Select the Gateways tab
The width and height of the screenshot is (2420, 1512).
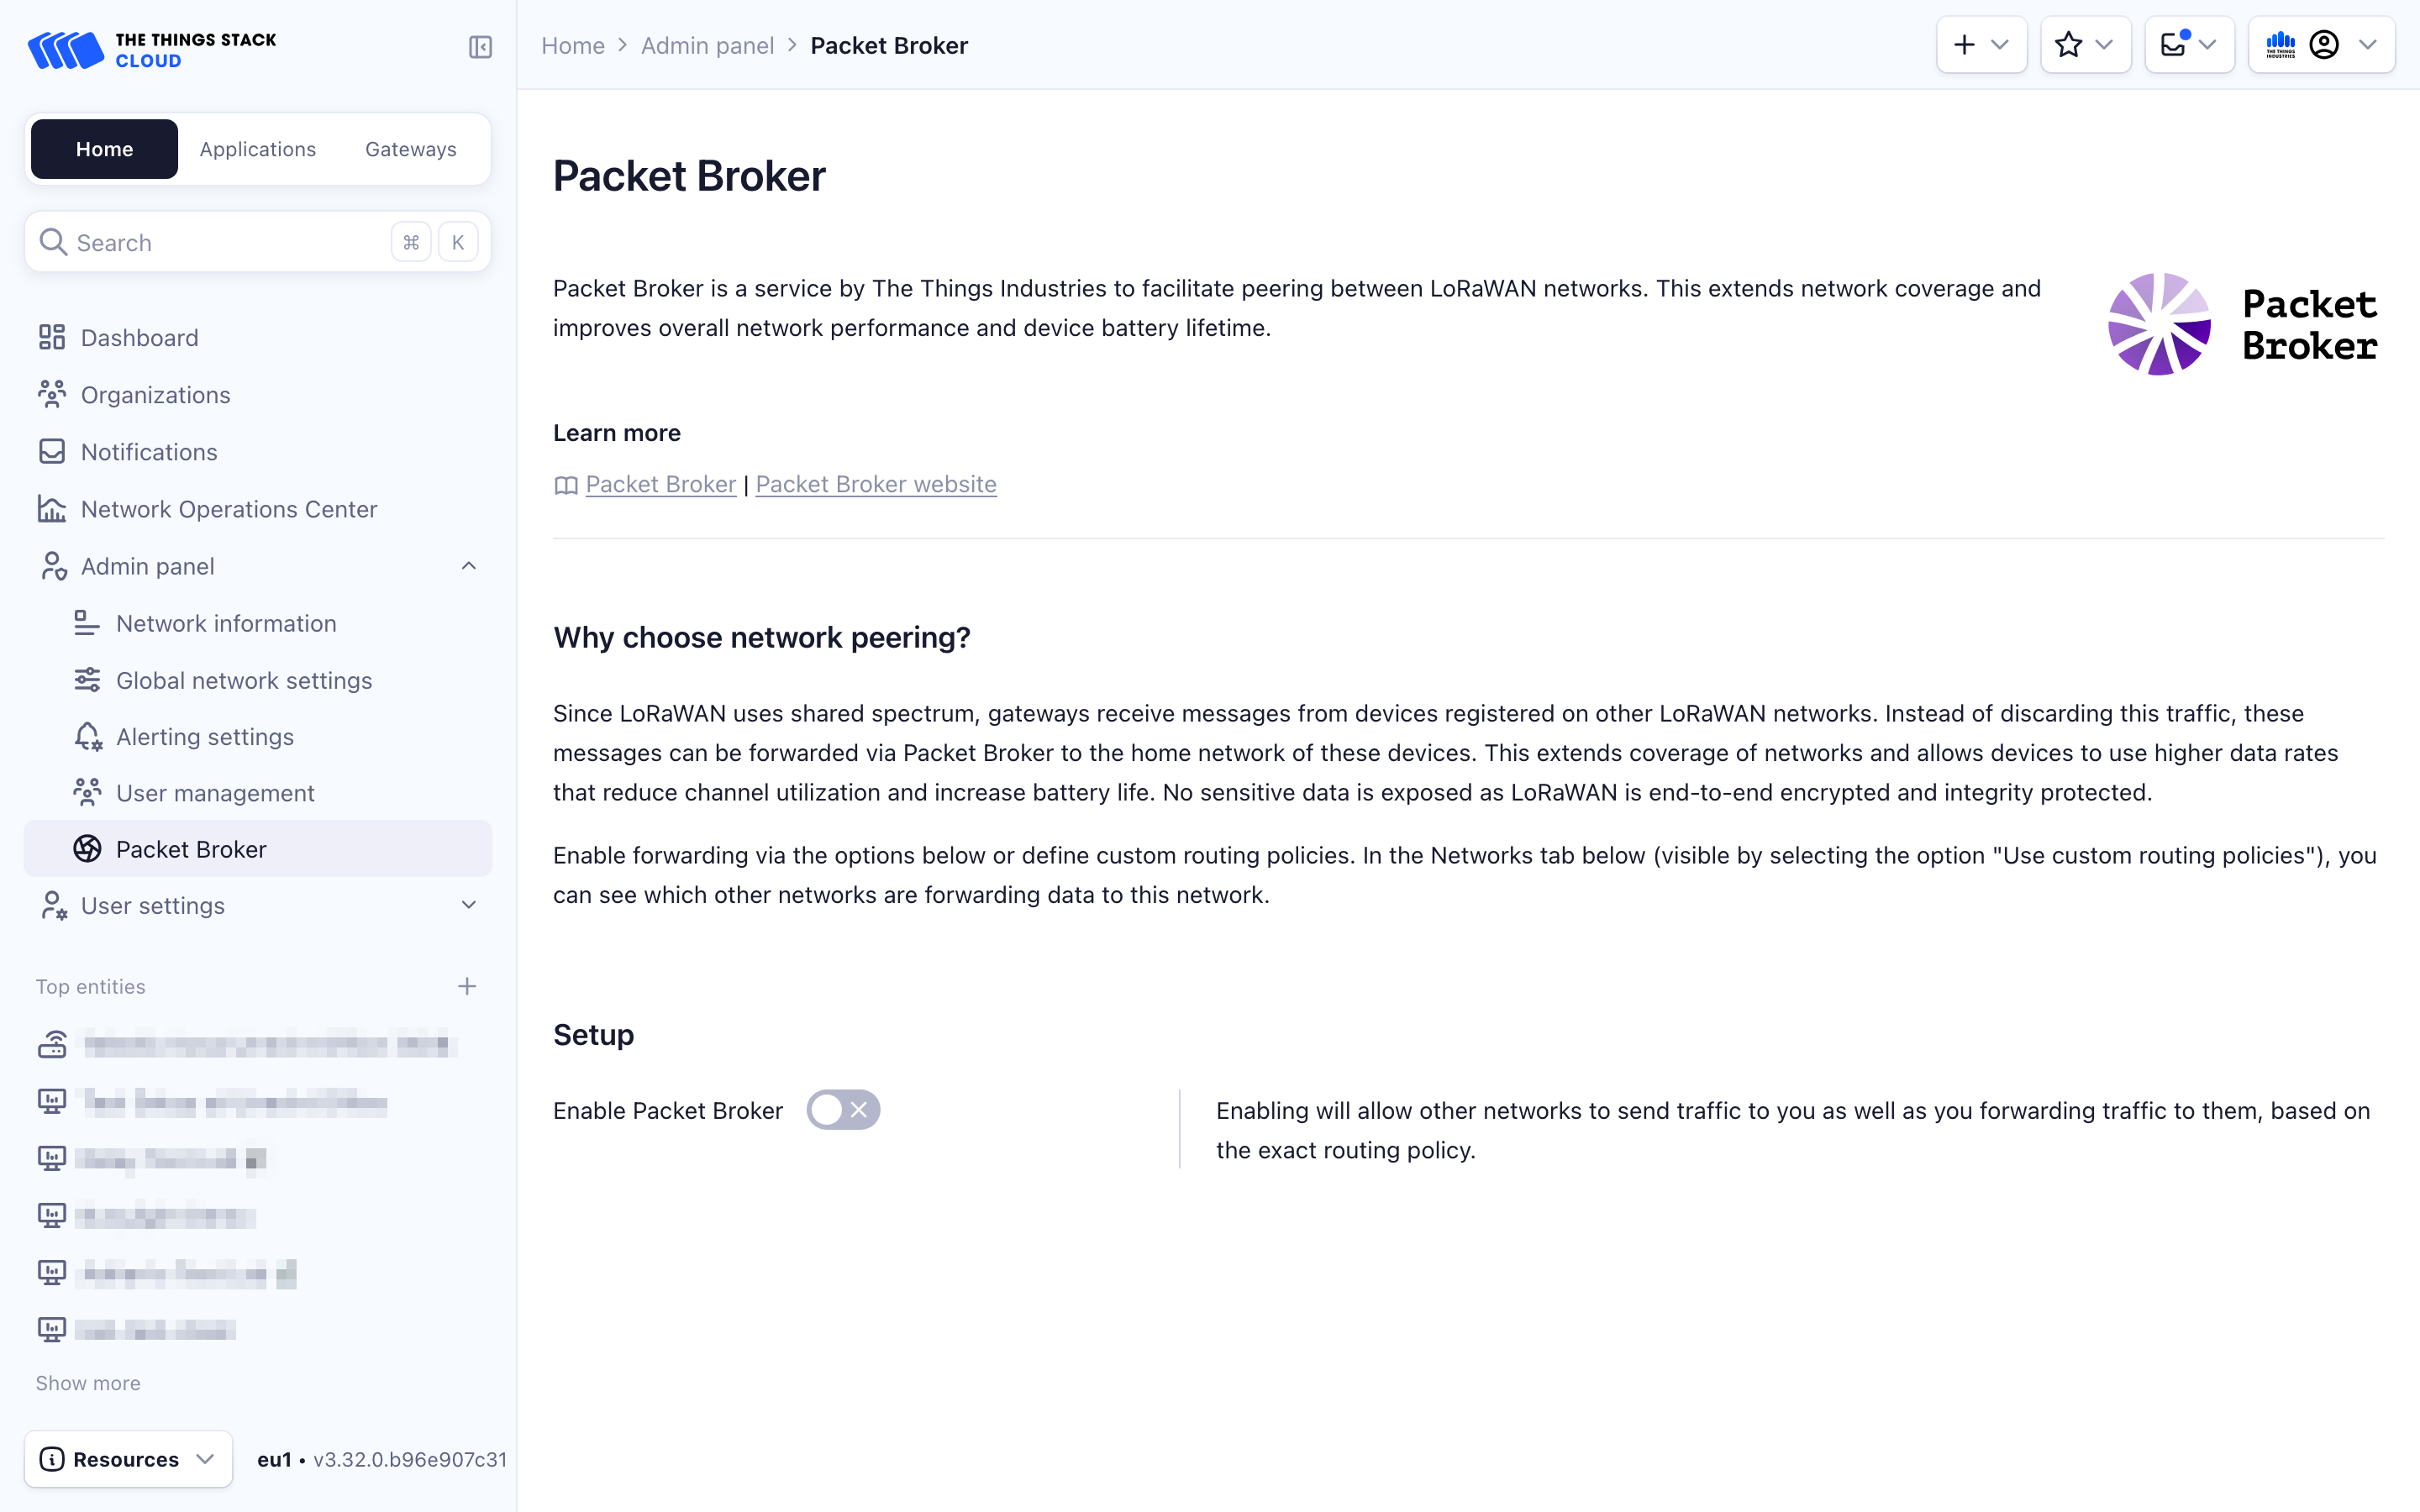pos(409,146)
